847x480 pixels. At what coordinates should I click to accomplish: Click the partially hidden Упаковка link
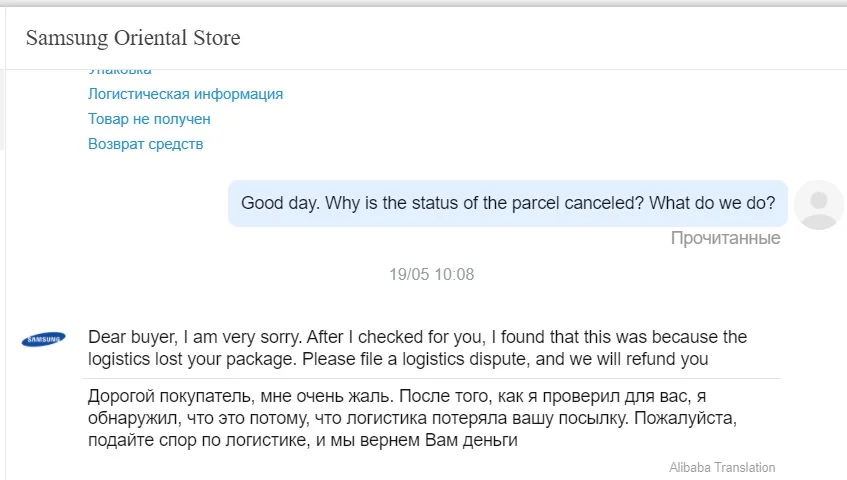(x=120, y=71)
